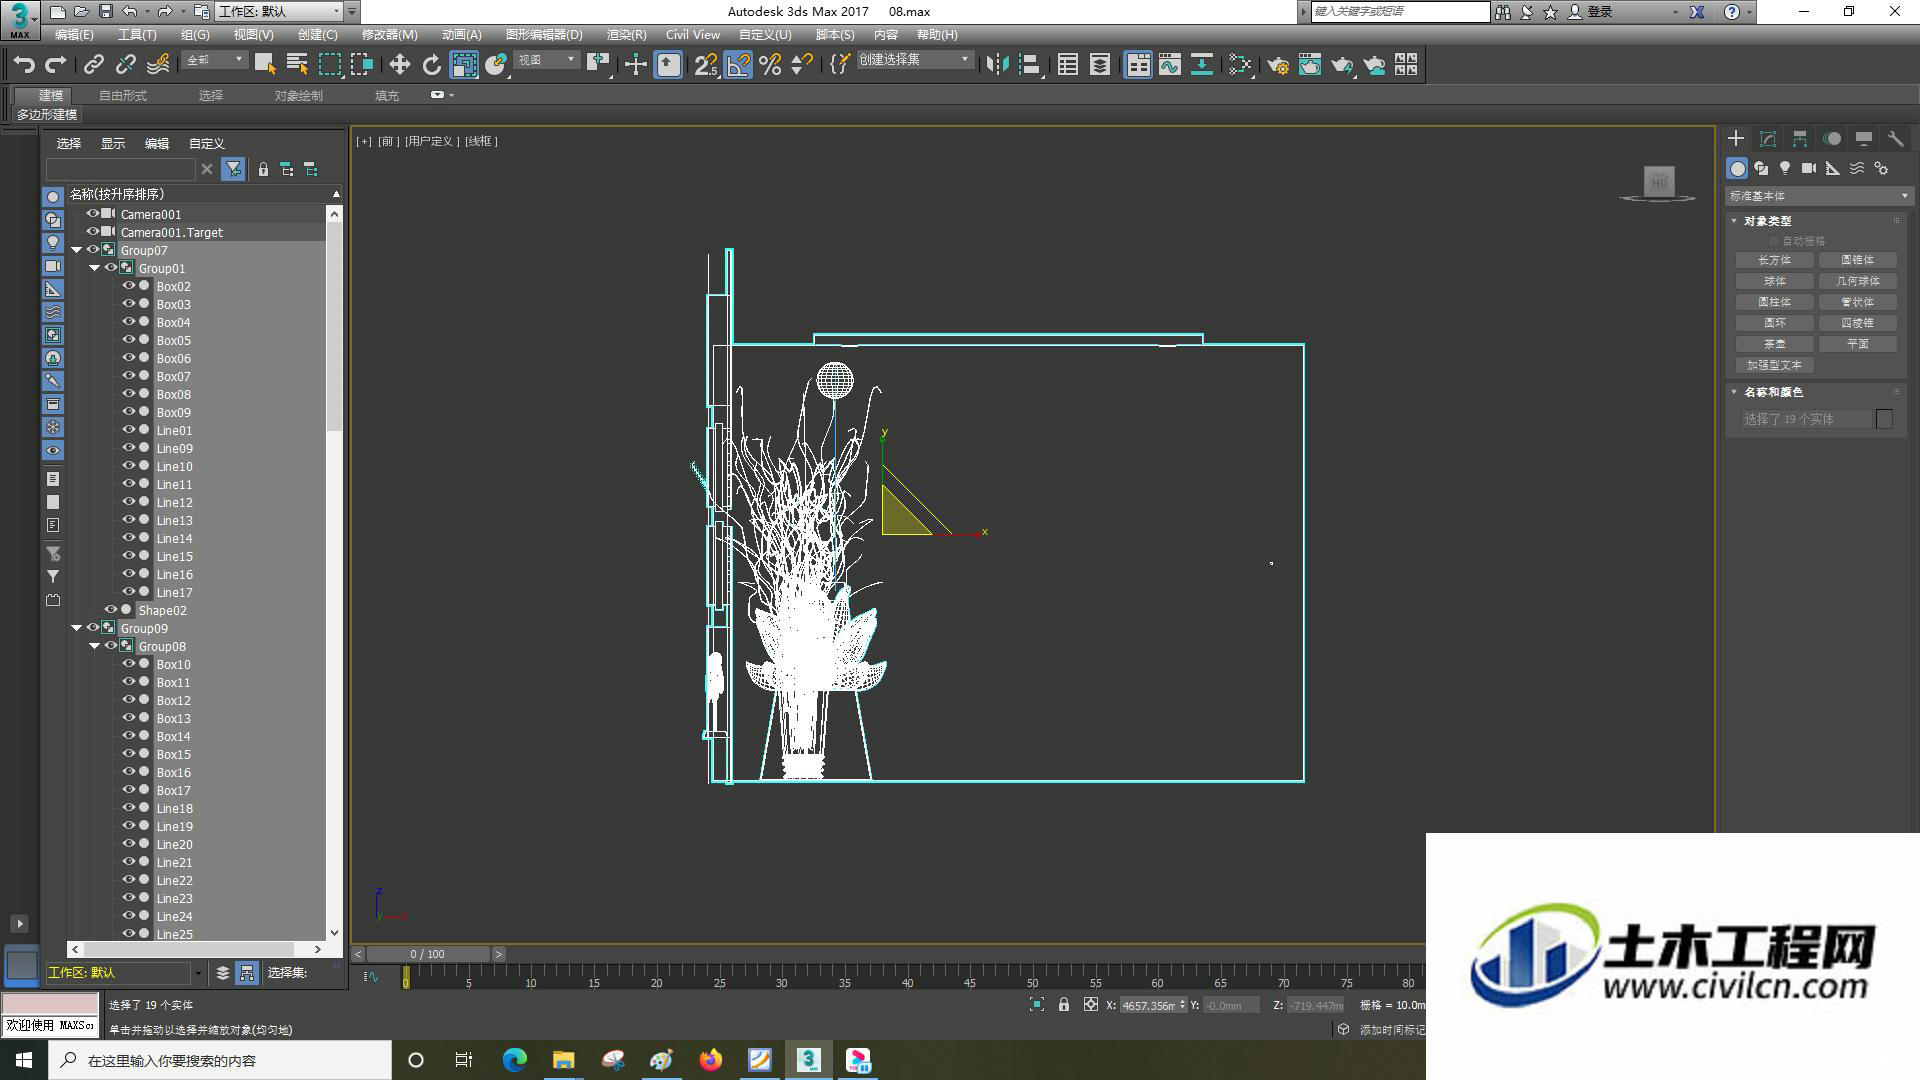This screenshot has height=1080, width=1920.
Task: Collapse the 对象类型 rollout
Action: click(1735, 221)
